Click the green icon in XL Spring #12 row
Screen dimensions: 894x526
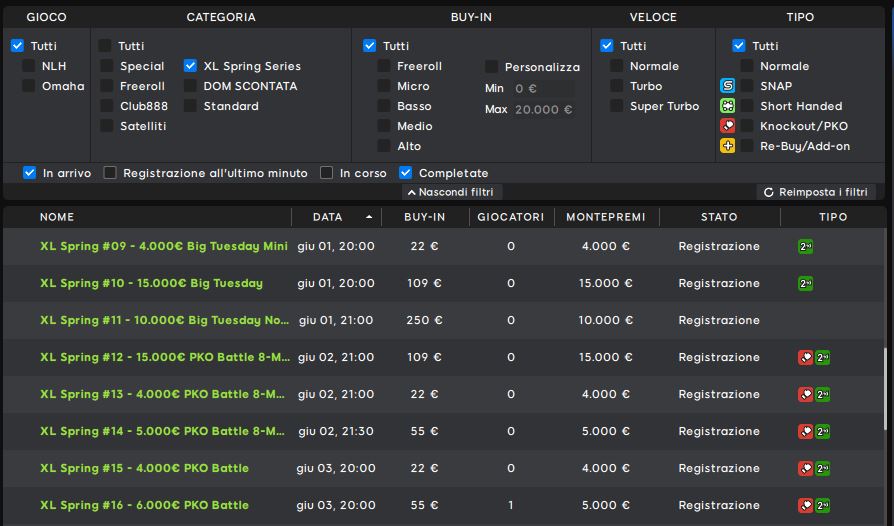[822, 357]
